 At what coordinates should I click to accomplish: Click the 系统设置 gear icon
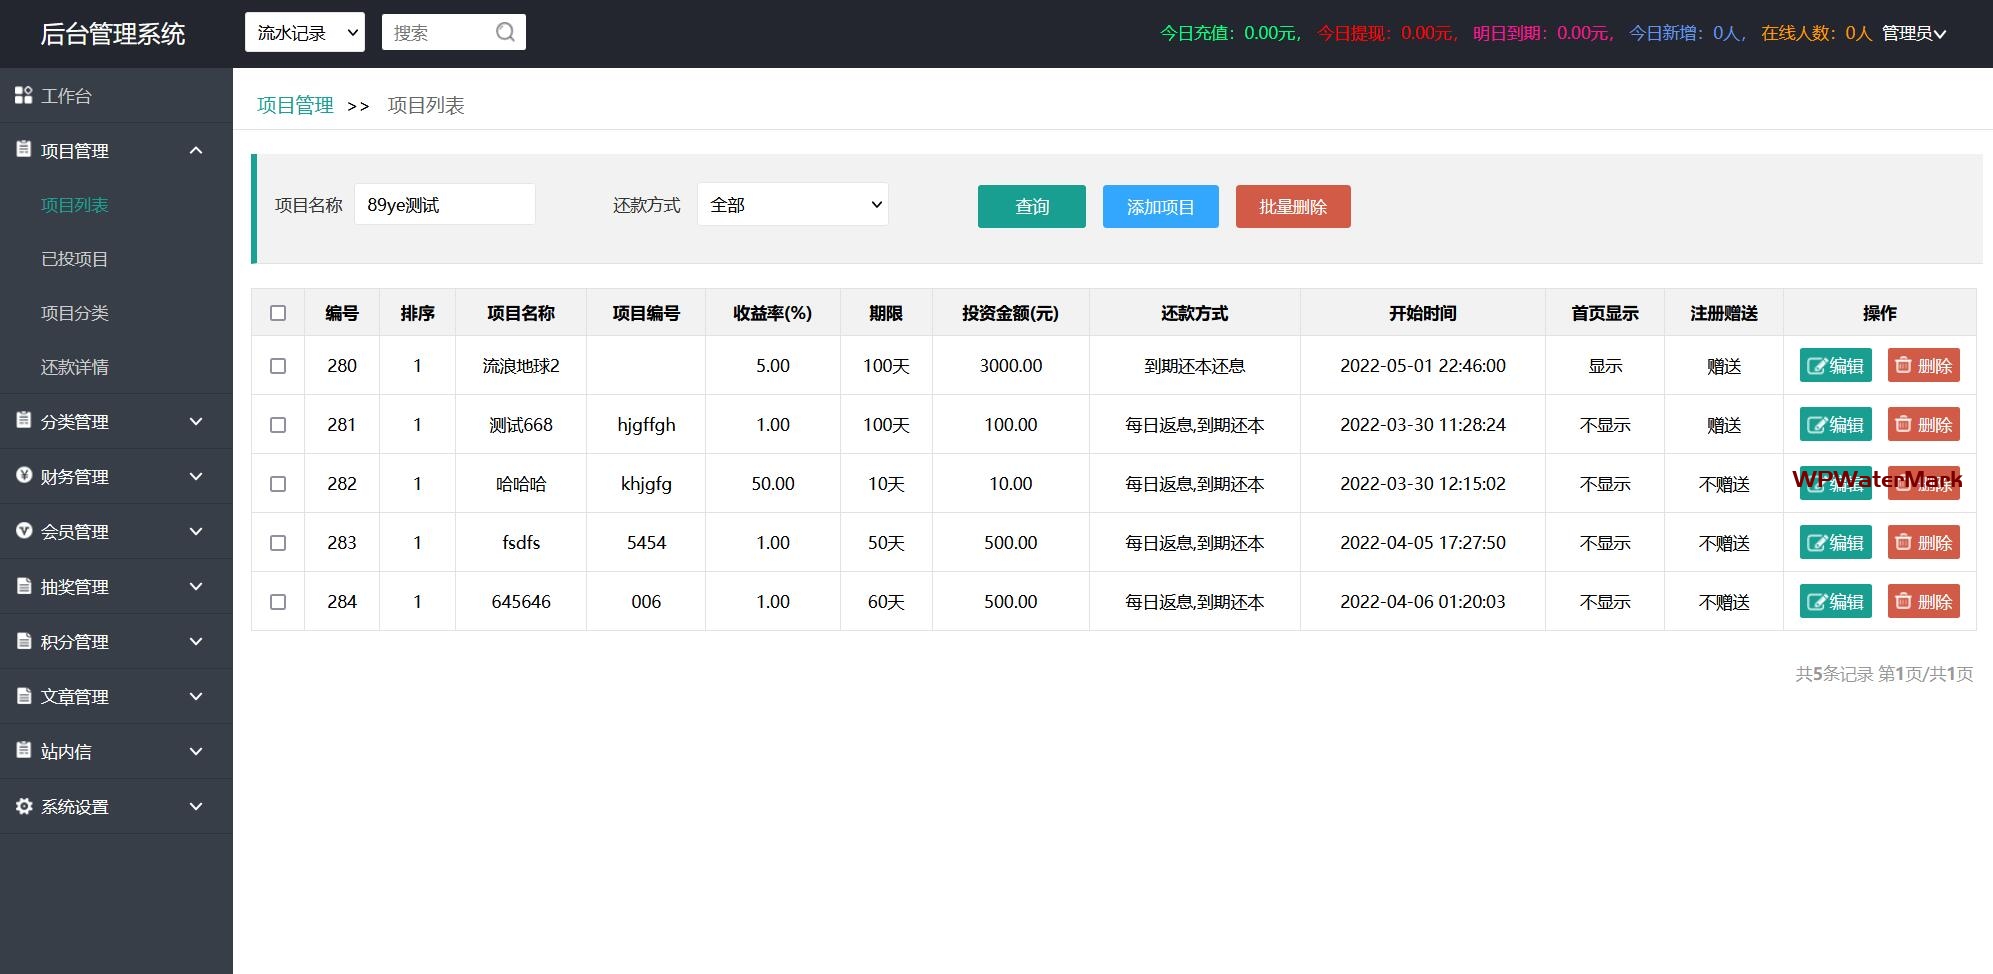click(24, 806)
